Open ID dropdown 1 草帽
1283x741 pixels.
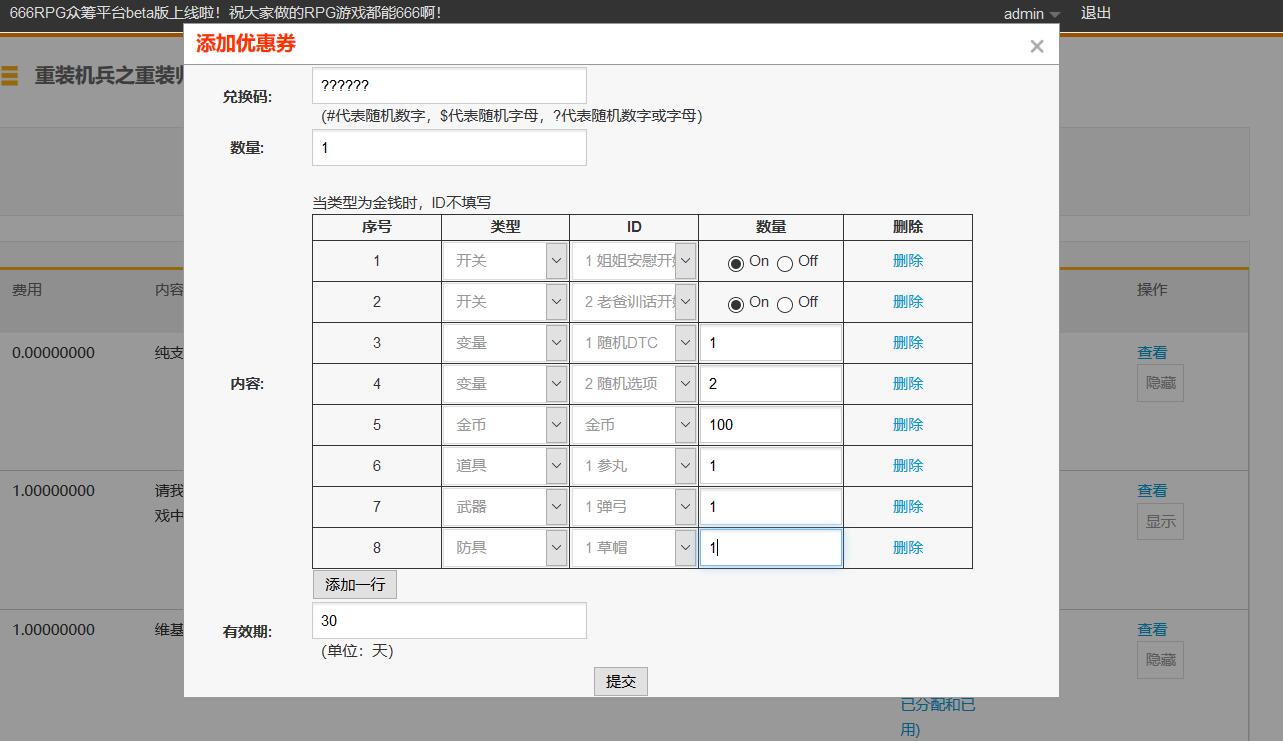634,548
